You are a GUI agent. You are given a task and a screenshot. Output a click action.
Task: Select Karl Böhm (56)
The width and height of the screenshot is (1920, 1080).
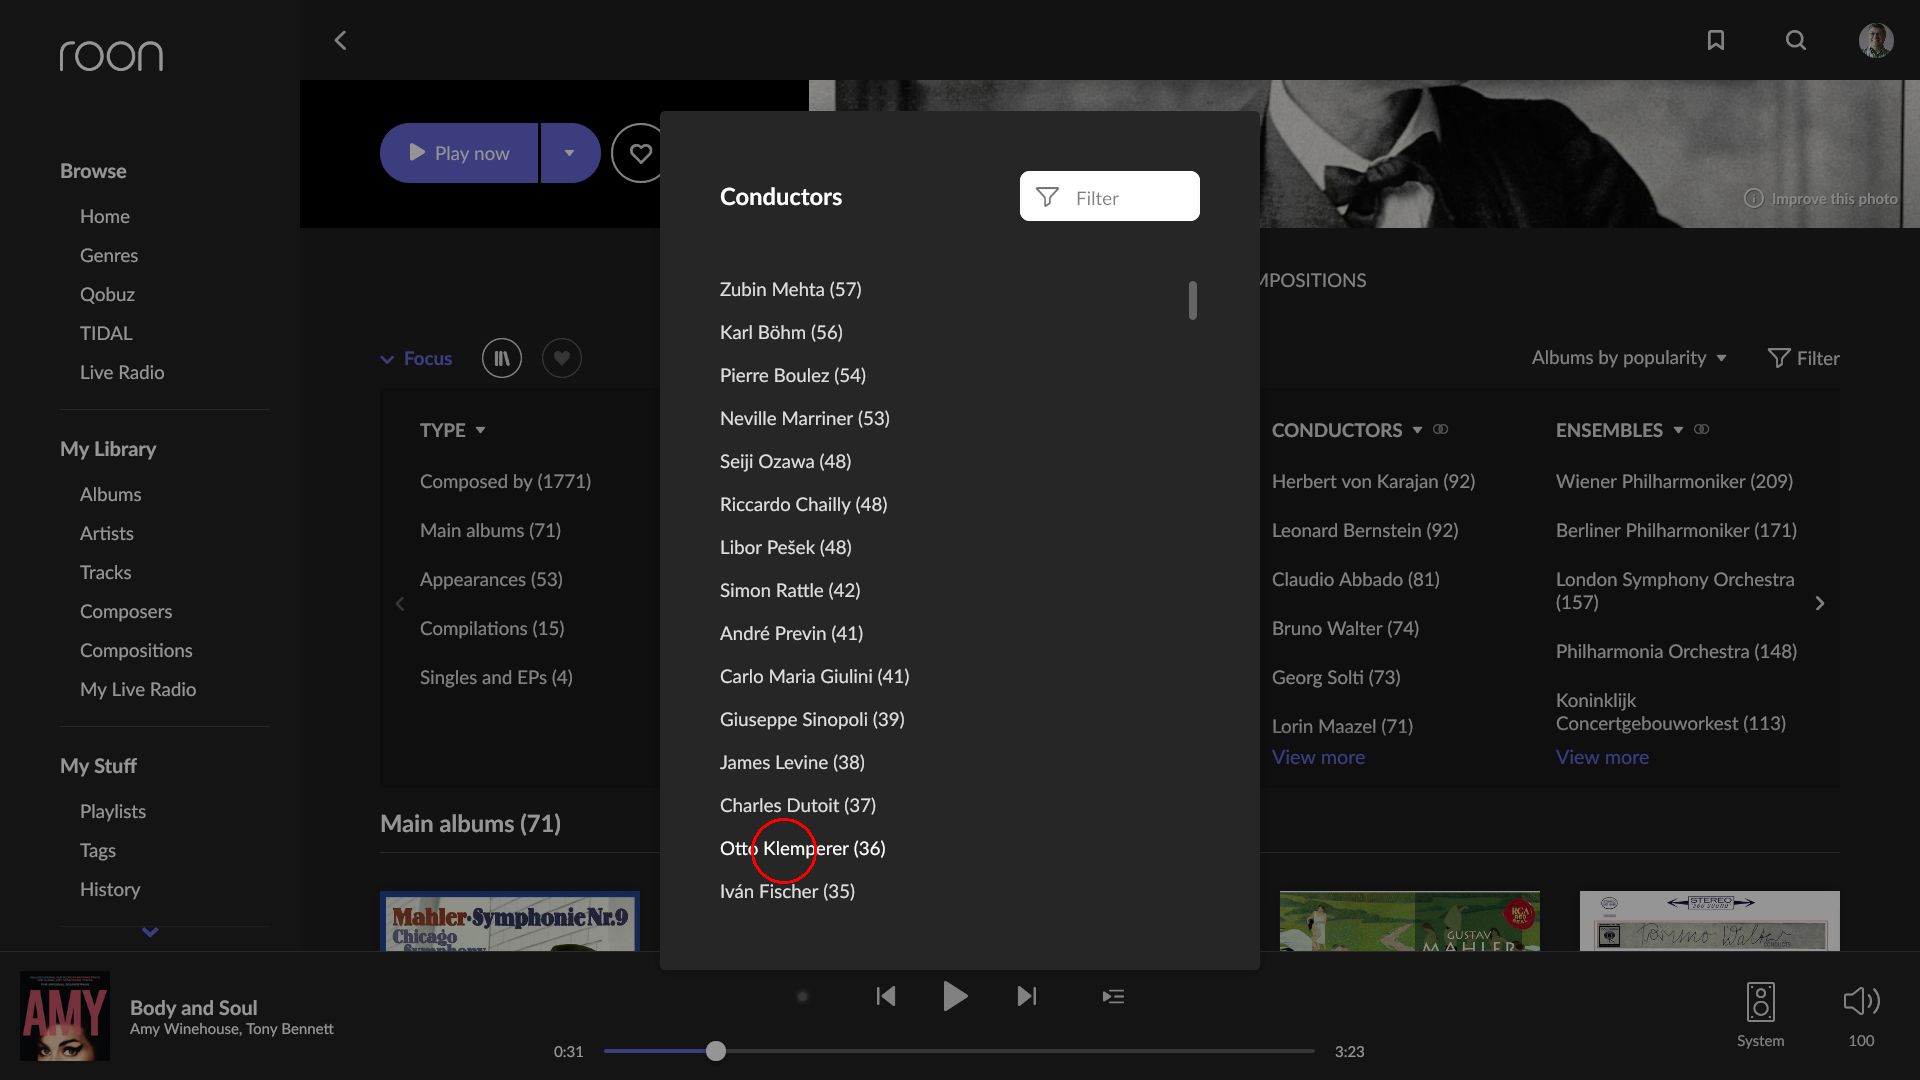point(781,332)
